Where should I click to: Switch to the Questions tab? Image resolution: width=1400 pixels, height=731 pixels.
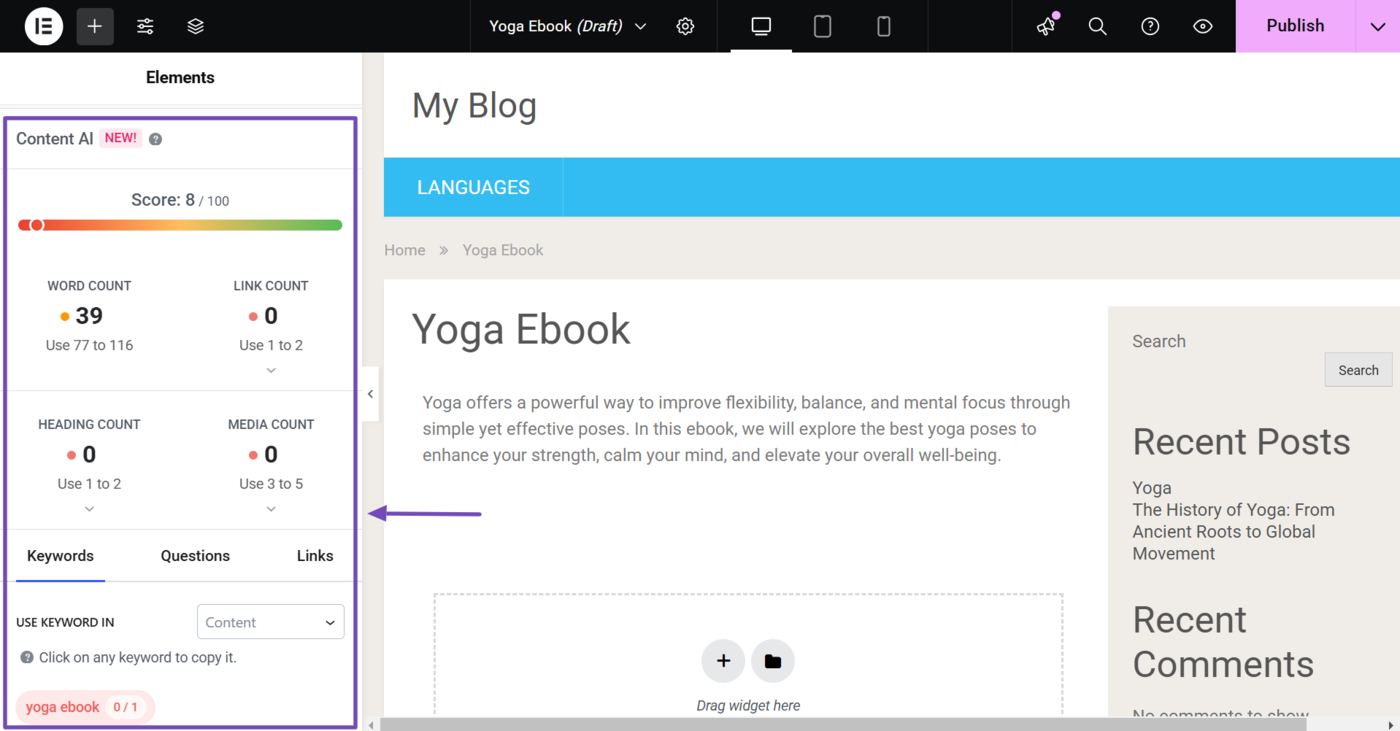pyautogui.click(x=195, y=556)
